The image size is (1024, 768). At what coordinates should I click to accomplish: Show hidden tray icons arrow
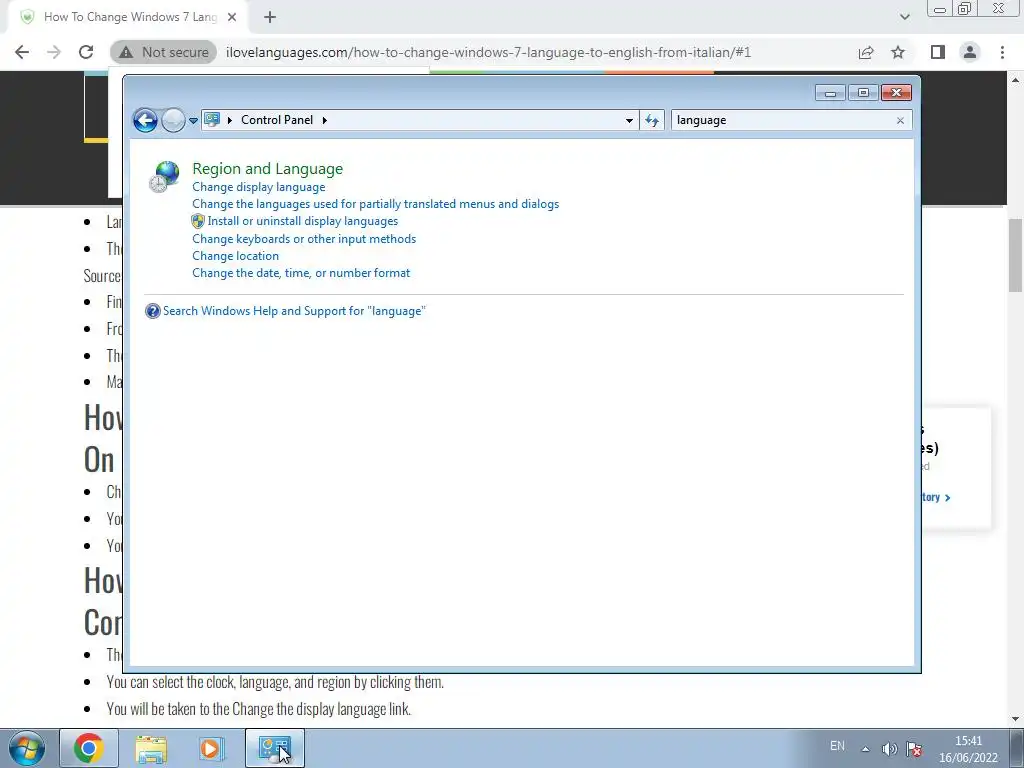point(865,749)
